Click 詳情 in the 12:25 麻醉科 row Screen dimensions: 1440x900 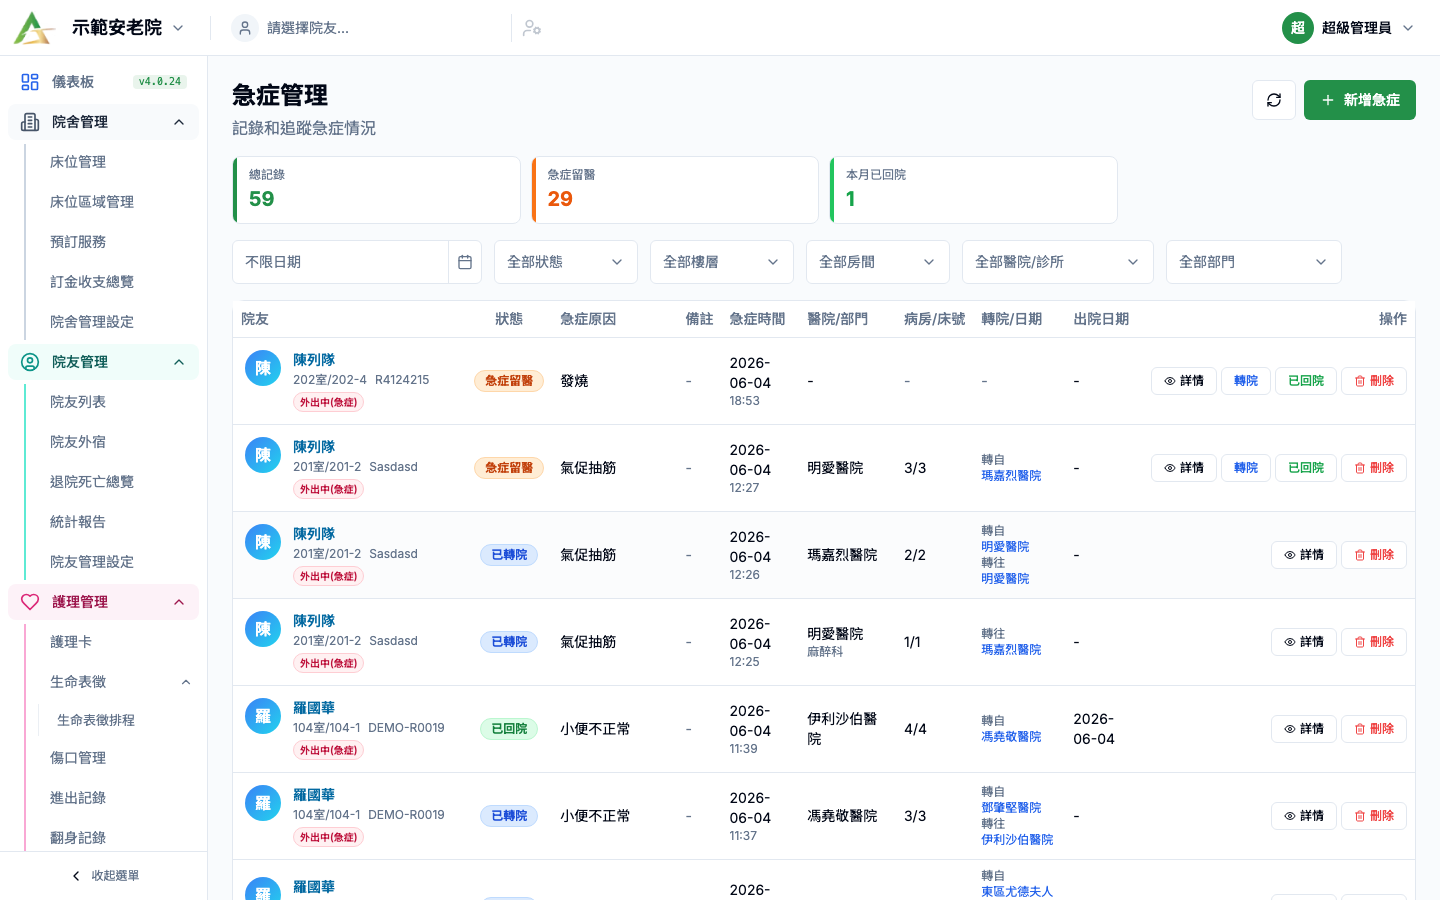coord(1304,642)
